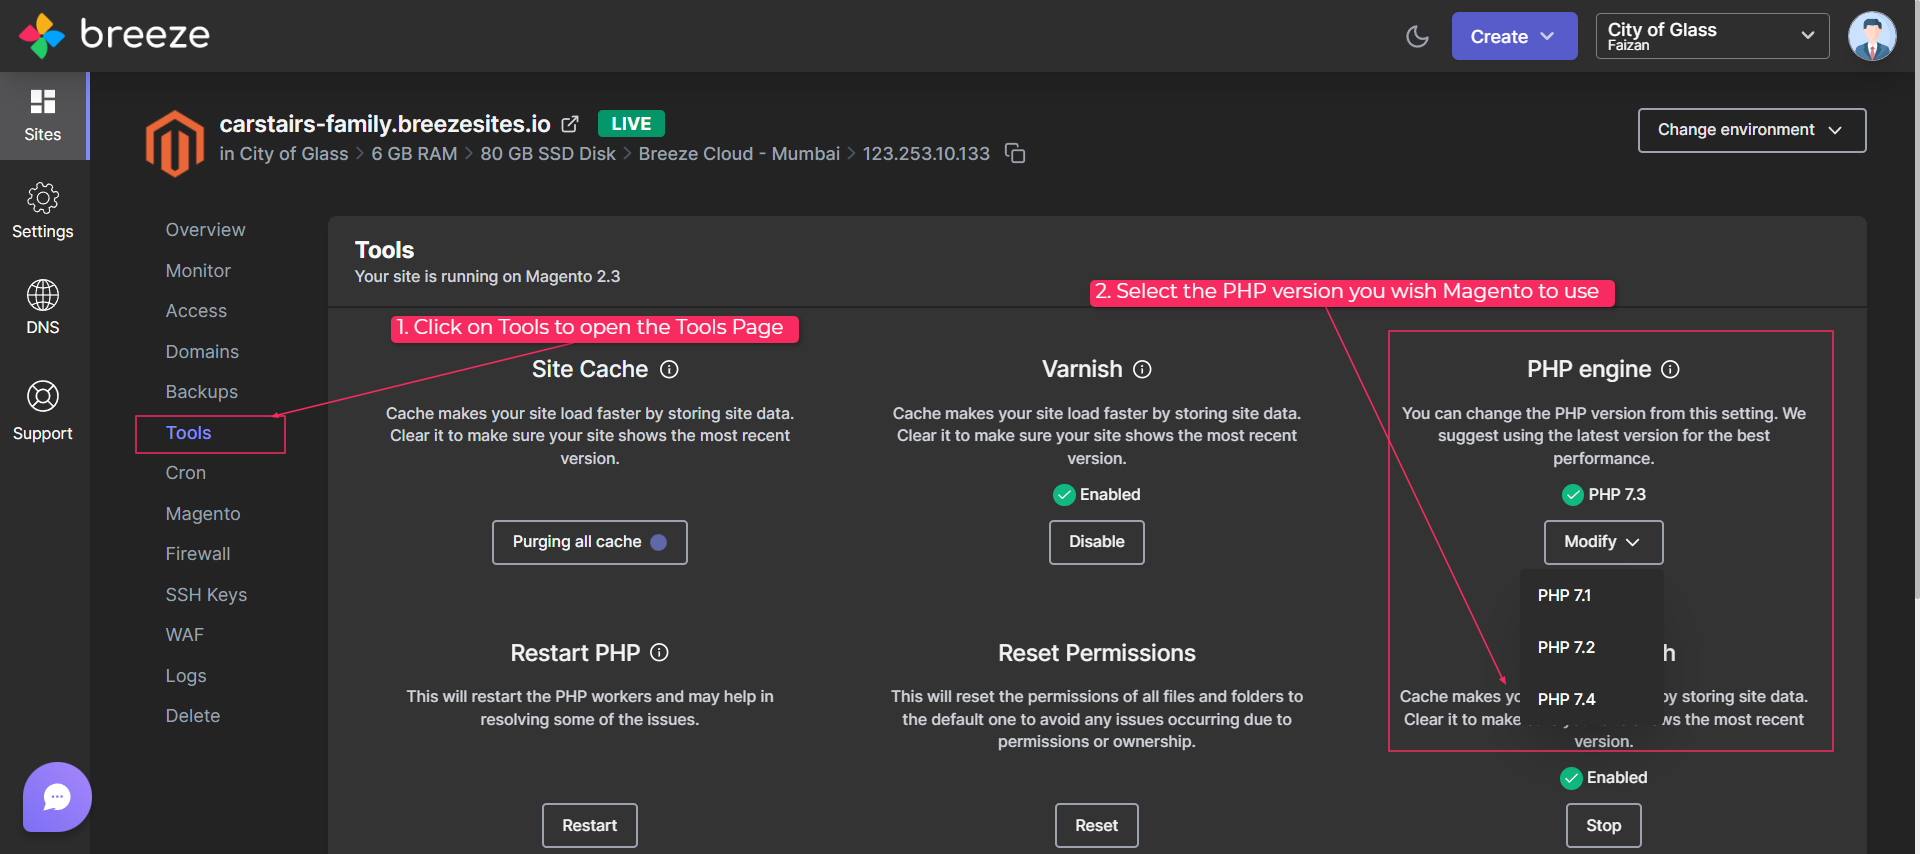
Task: Open the Cron page
Action: pyautogui.click(x=185, y=473)
